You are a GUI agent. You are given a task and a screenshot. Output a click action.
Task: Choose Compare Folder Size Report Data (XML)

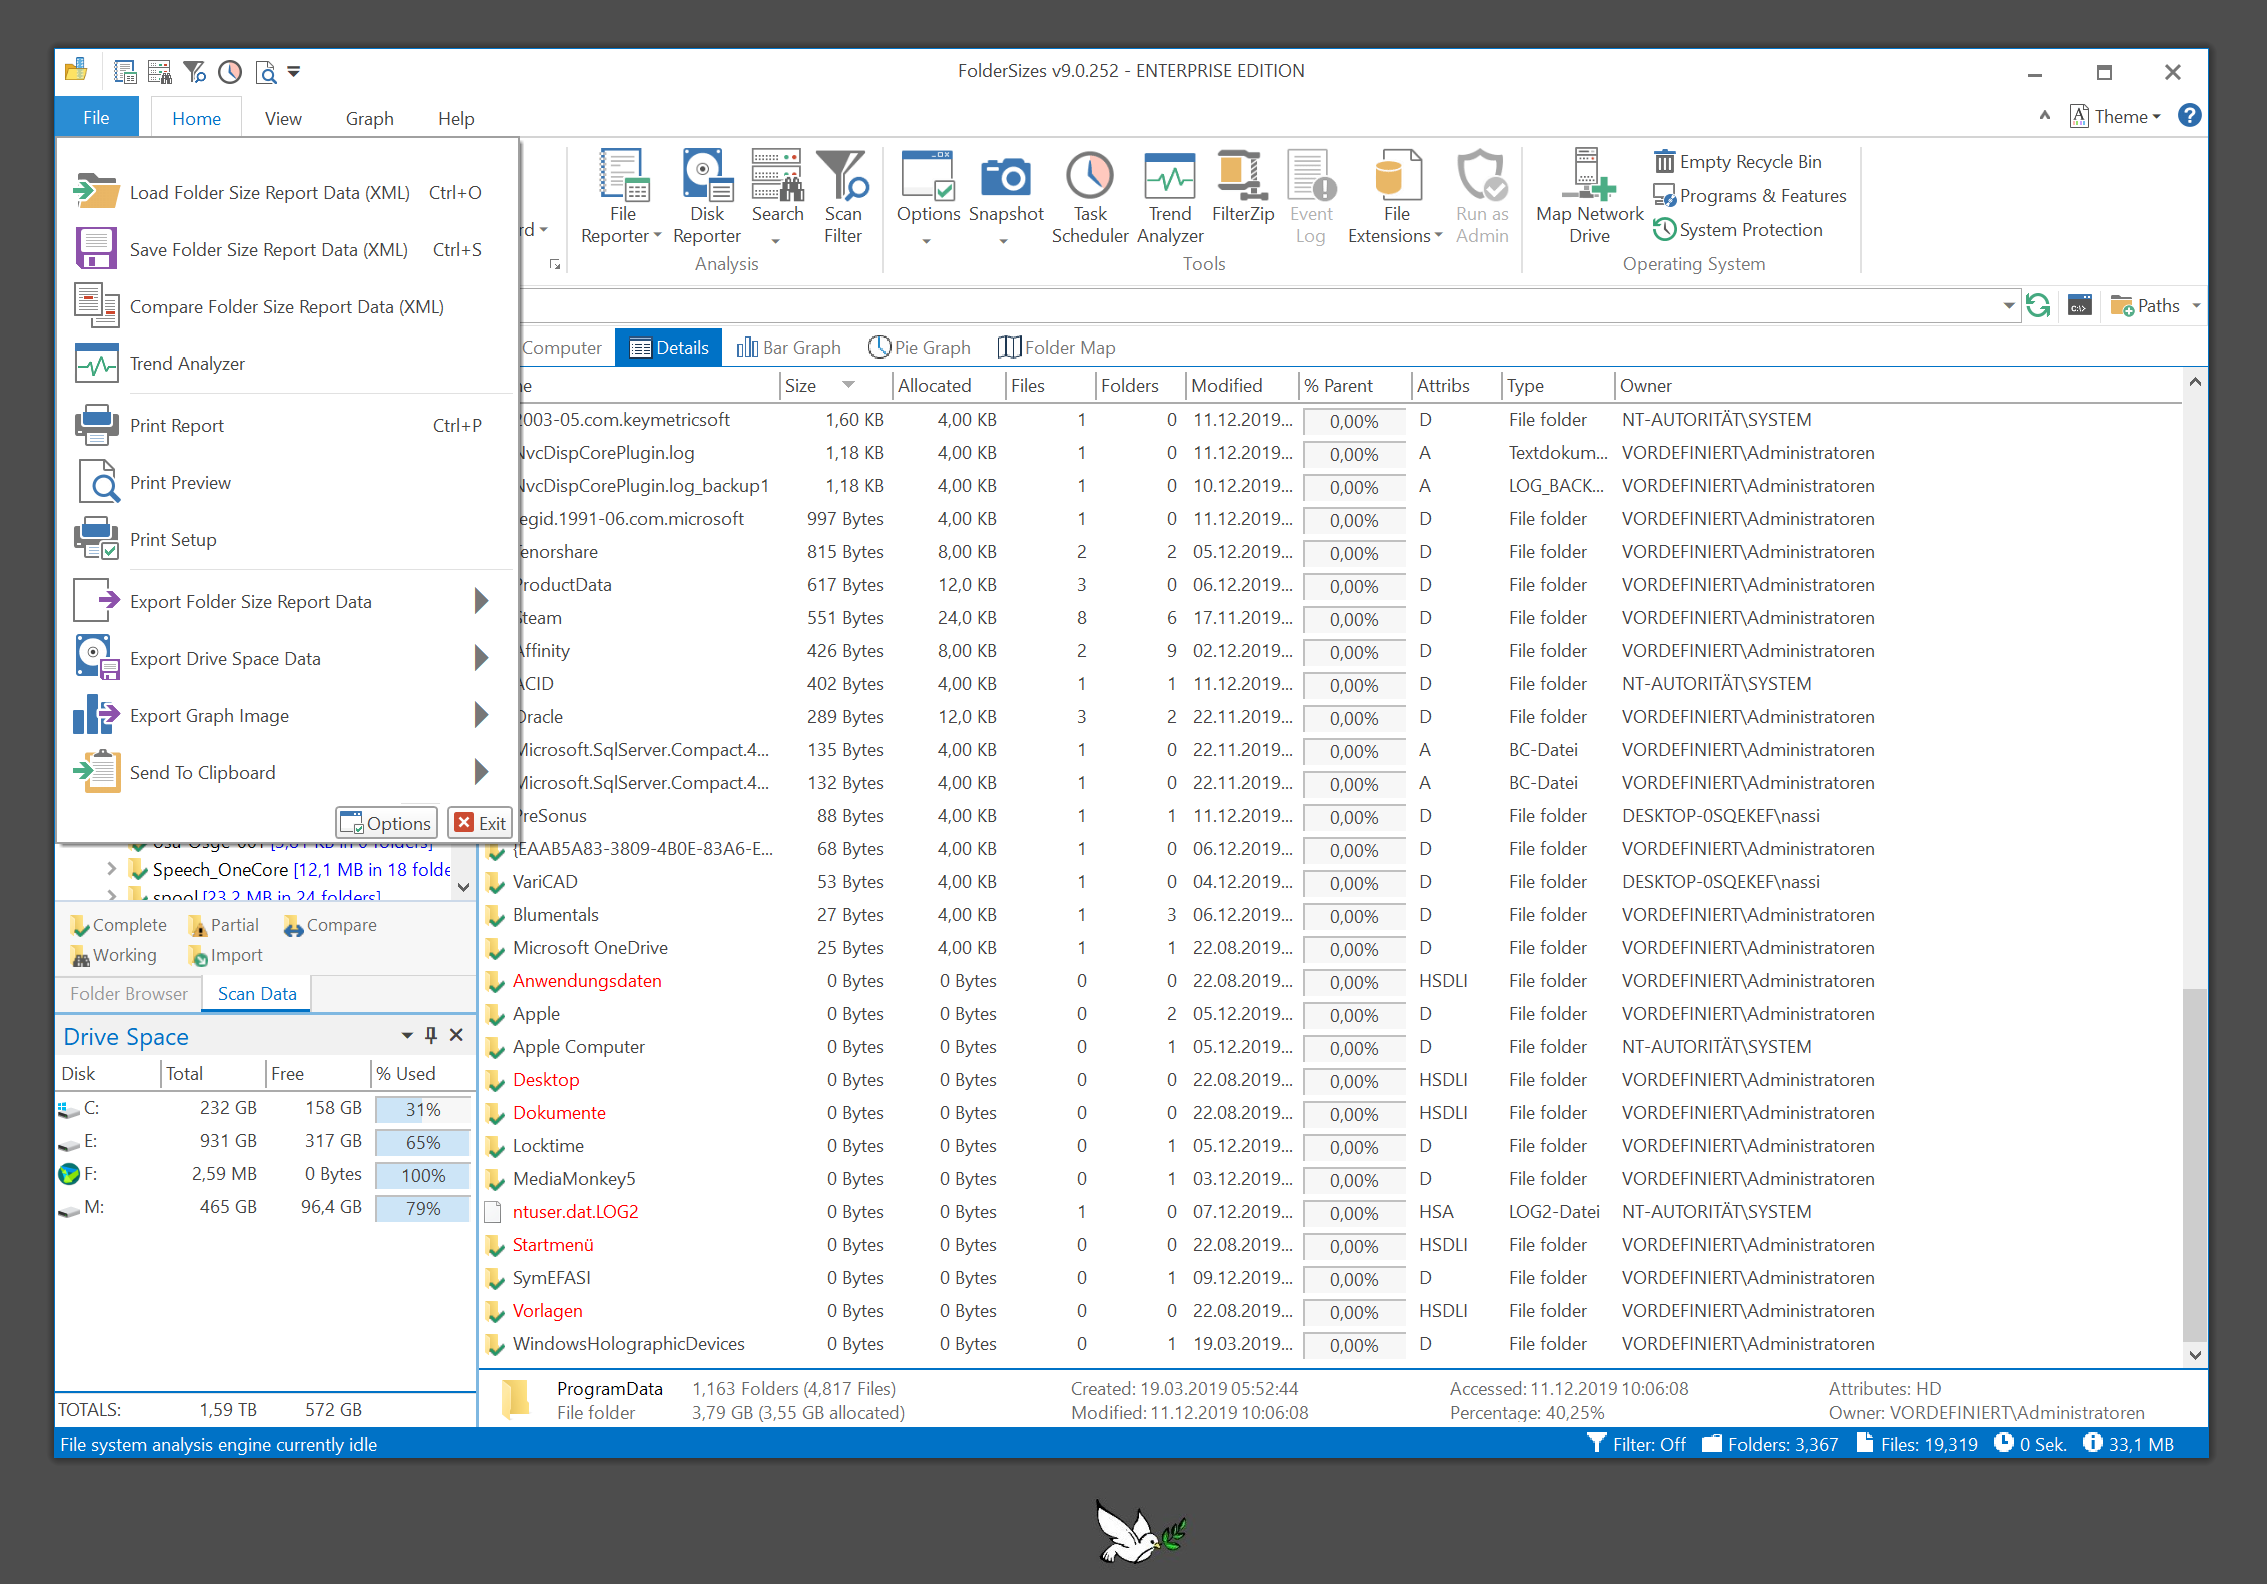(285, 306)
